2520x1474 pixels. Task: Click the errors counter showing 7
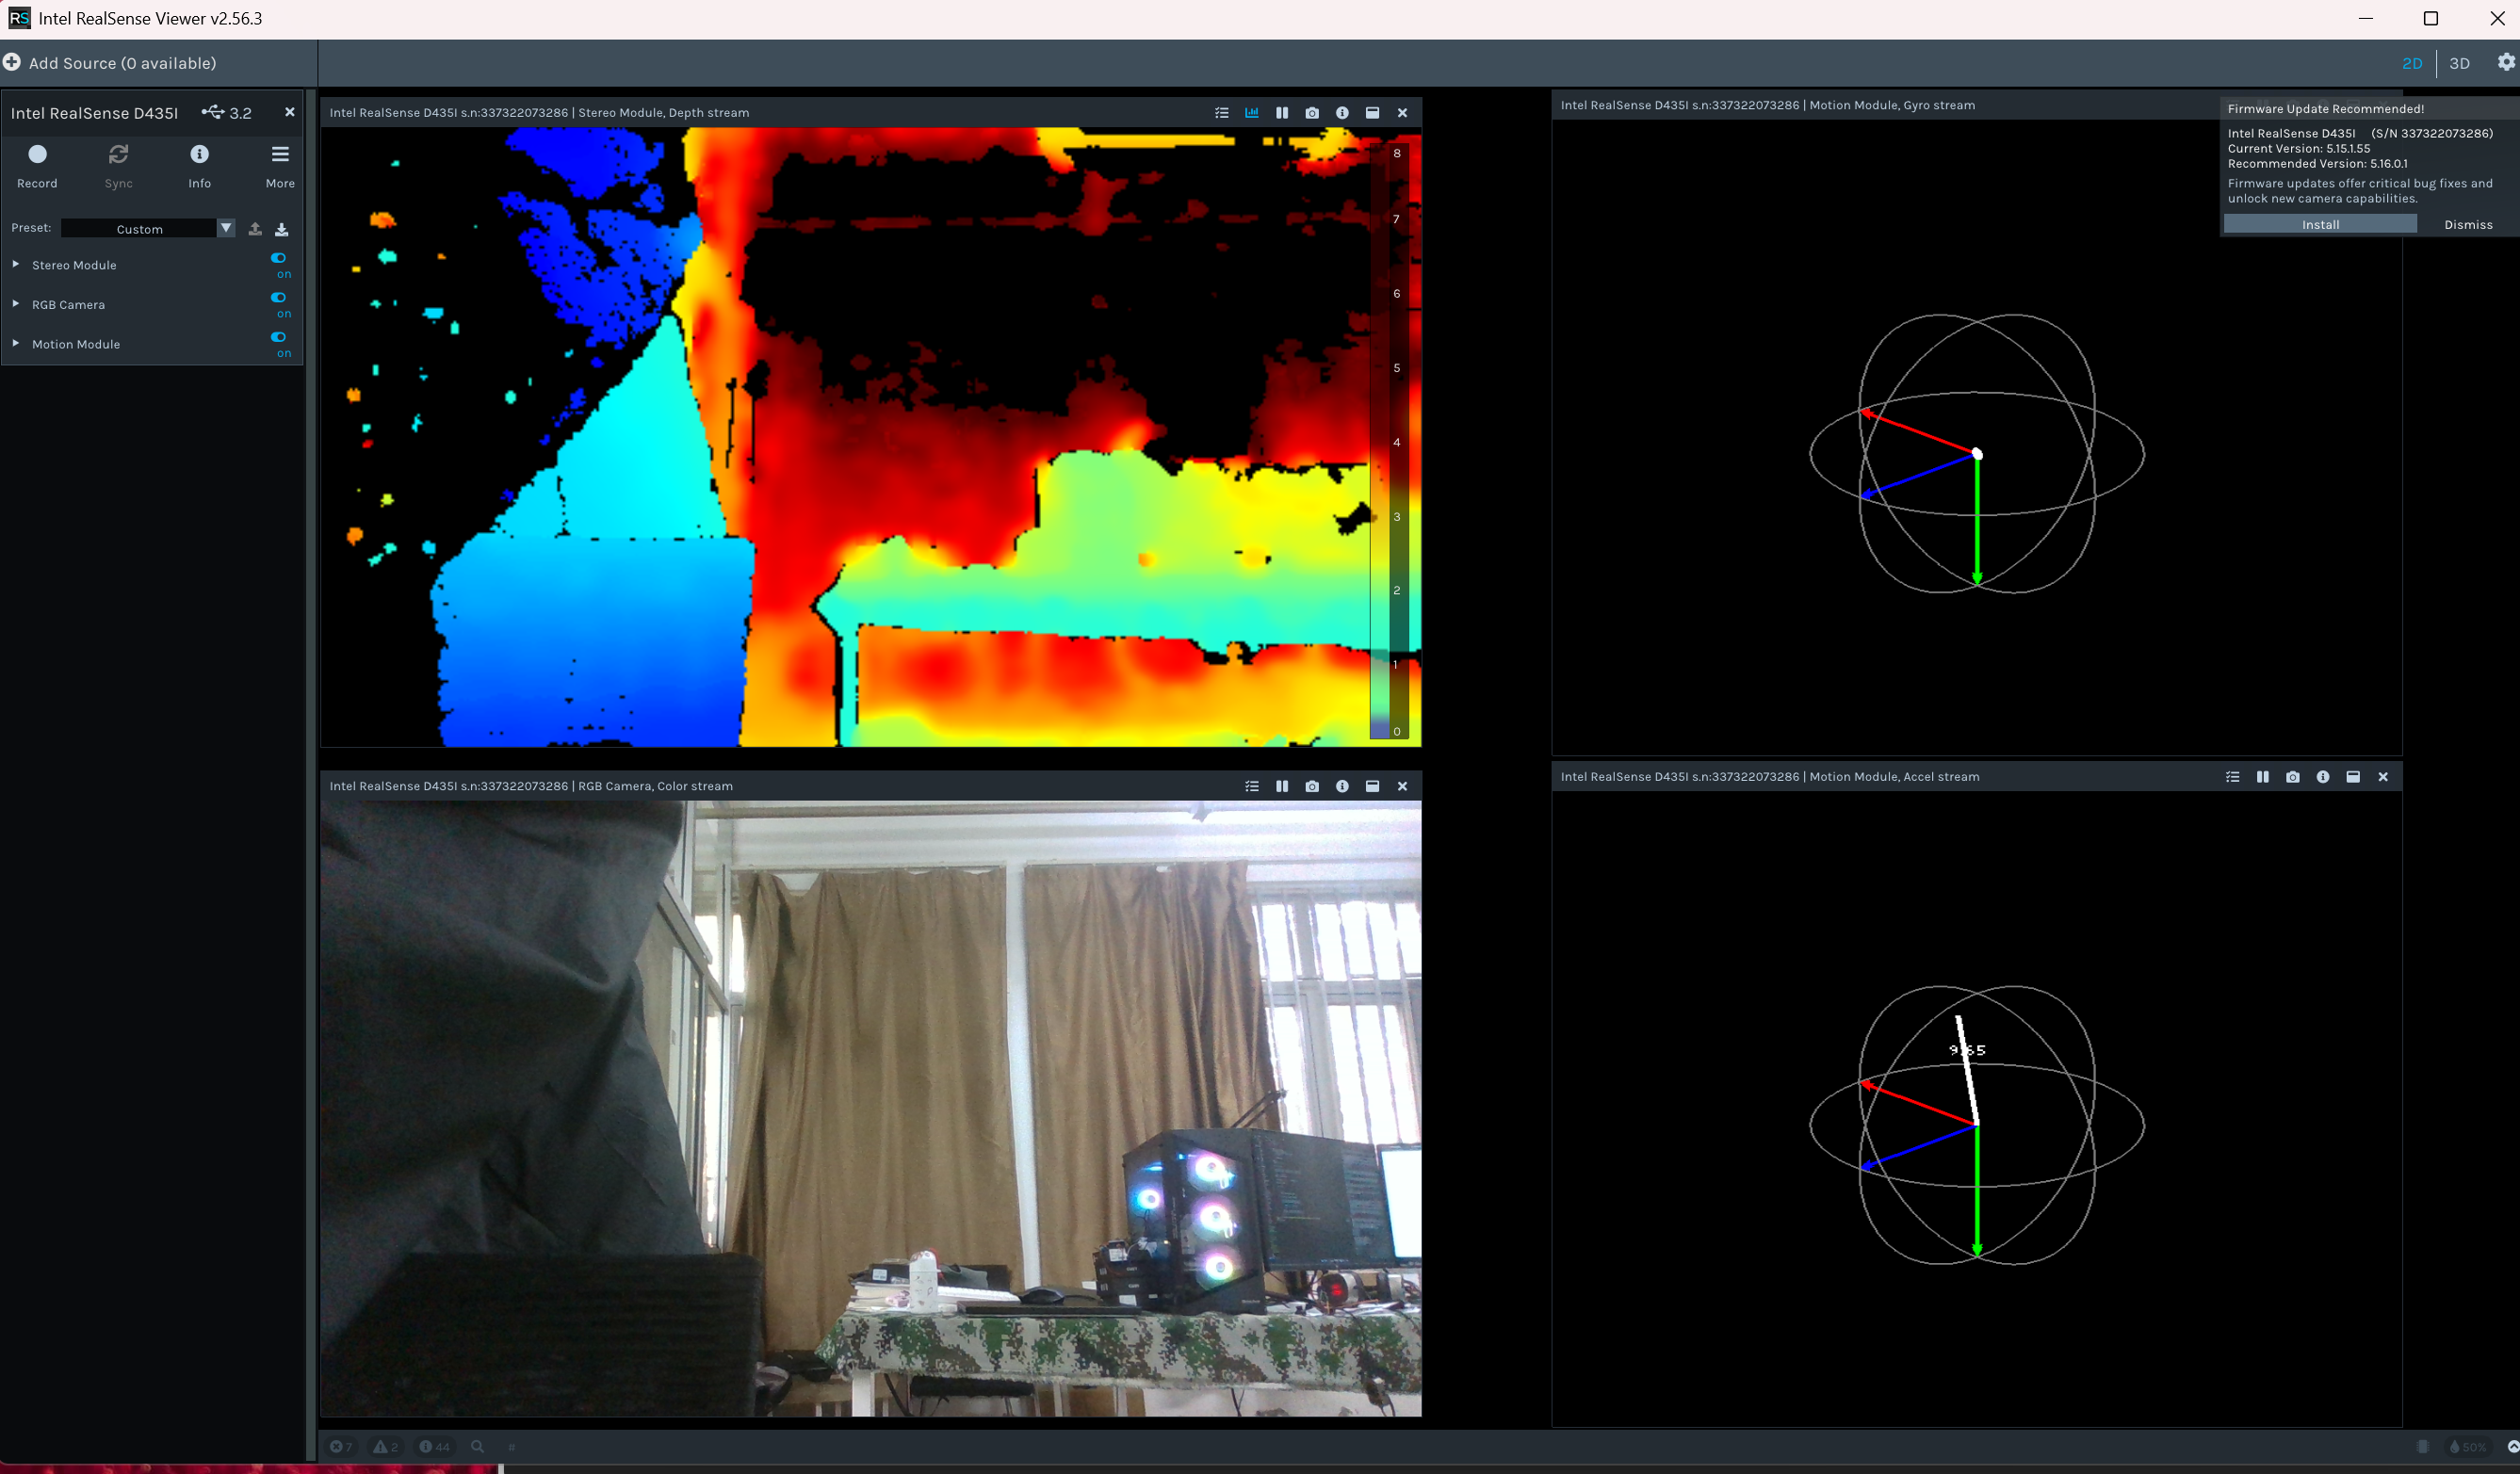tap(340, 1446)
